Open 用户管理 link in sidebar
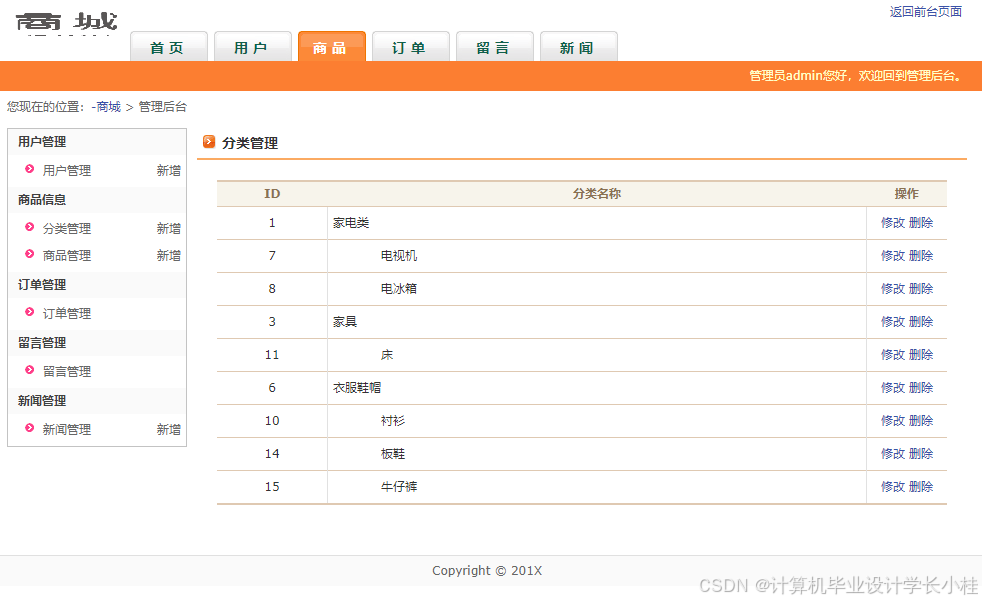982x603 pixels. 67,170
